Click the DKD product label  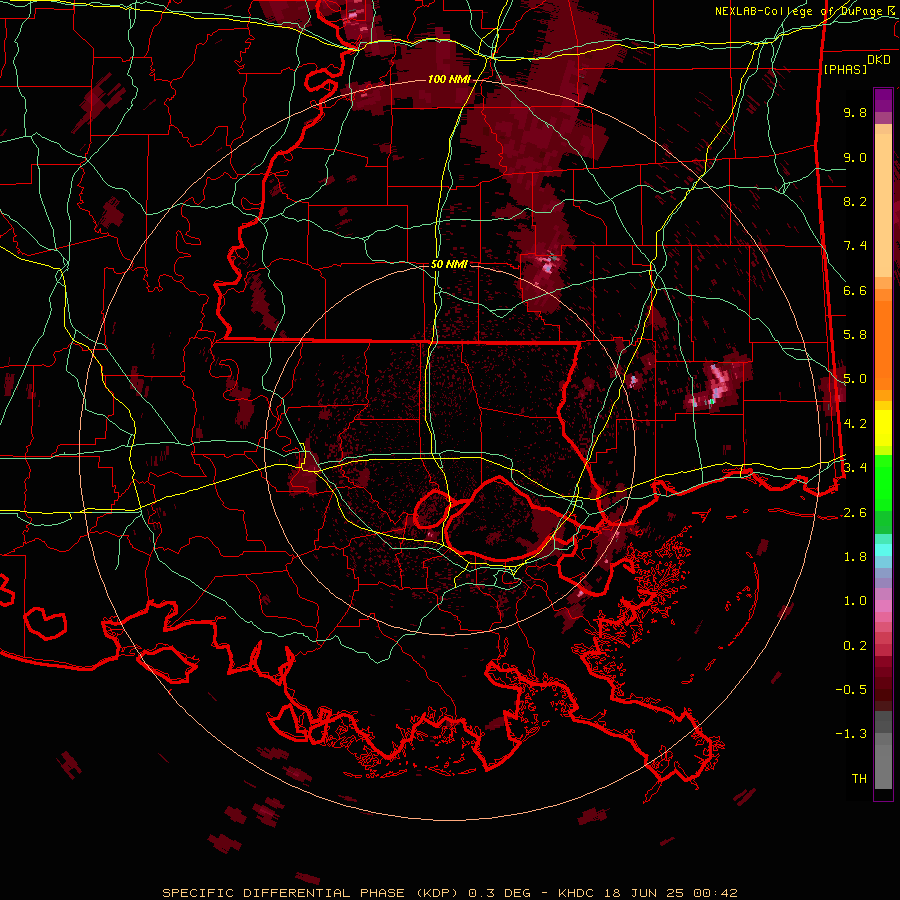point(879,60)
